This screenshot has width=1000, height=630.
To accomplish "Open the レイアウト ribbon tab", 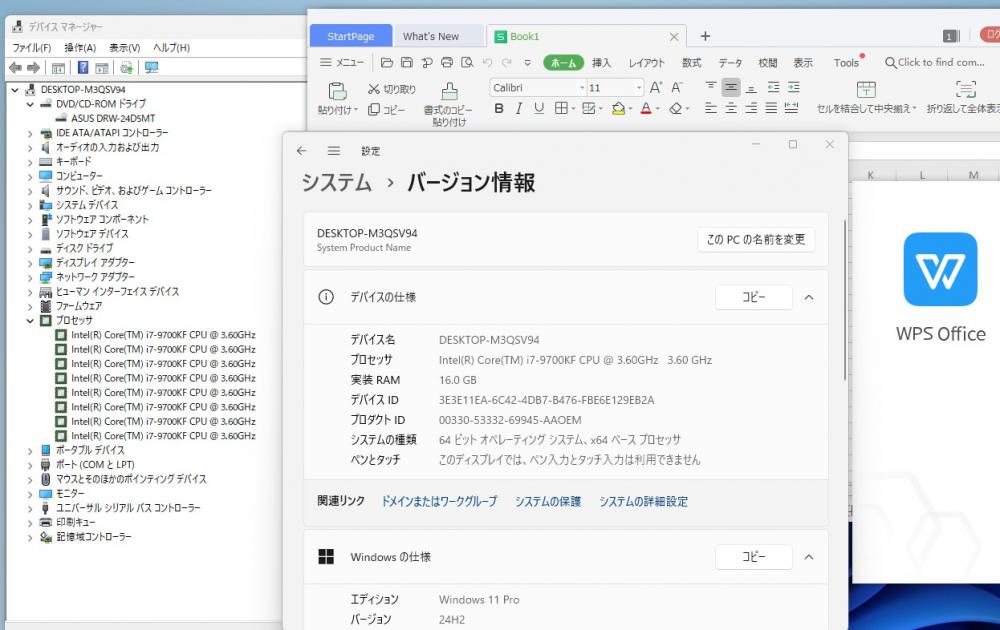I will click(x=646, y=62).
